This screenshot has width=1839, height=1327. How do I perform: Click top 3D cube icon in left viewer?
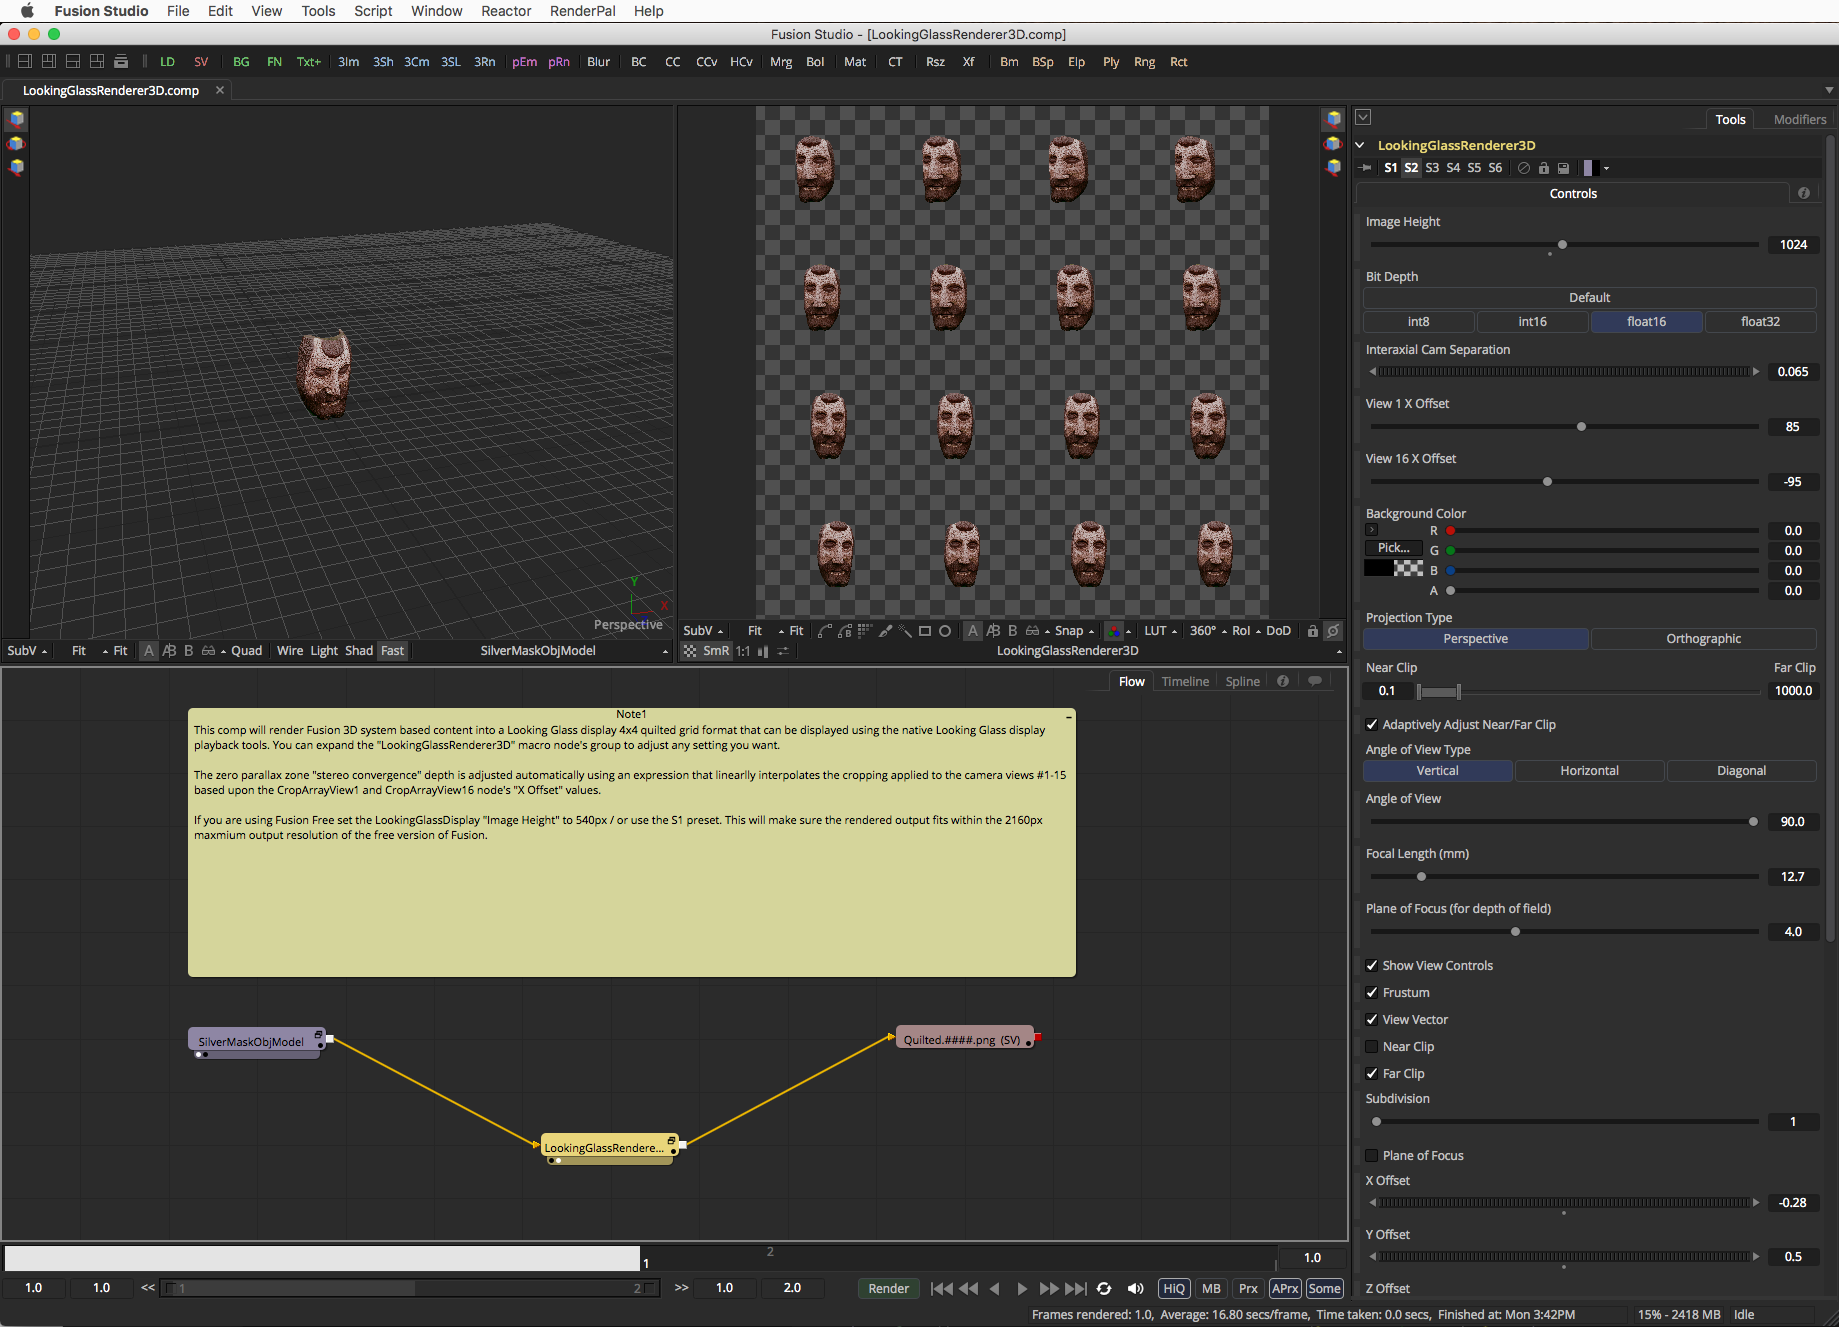coord(16,119)
